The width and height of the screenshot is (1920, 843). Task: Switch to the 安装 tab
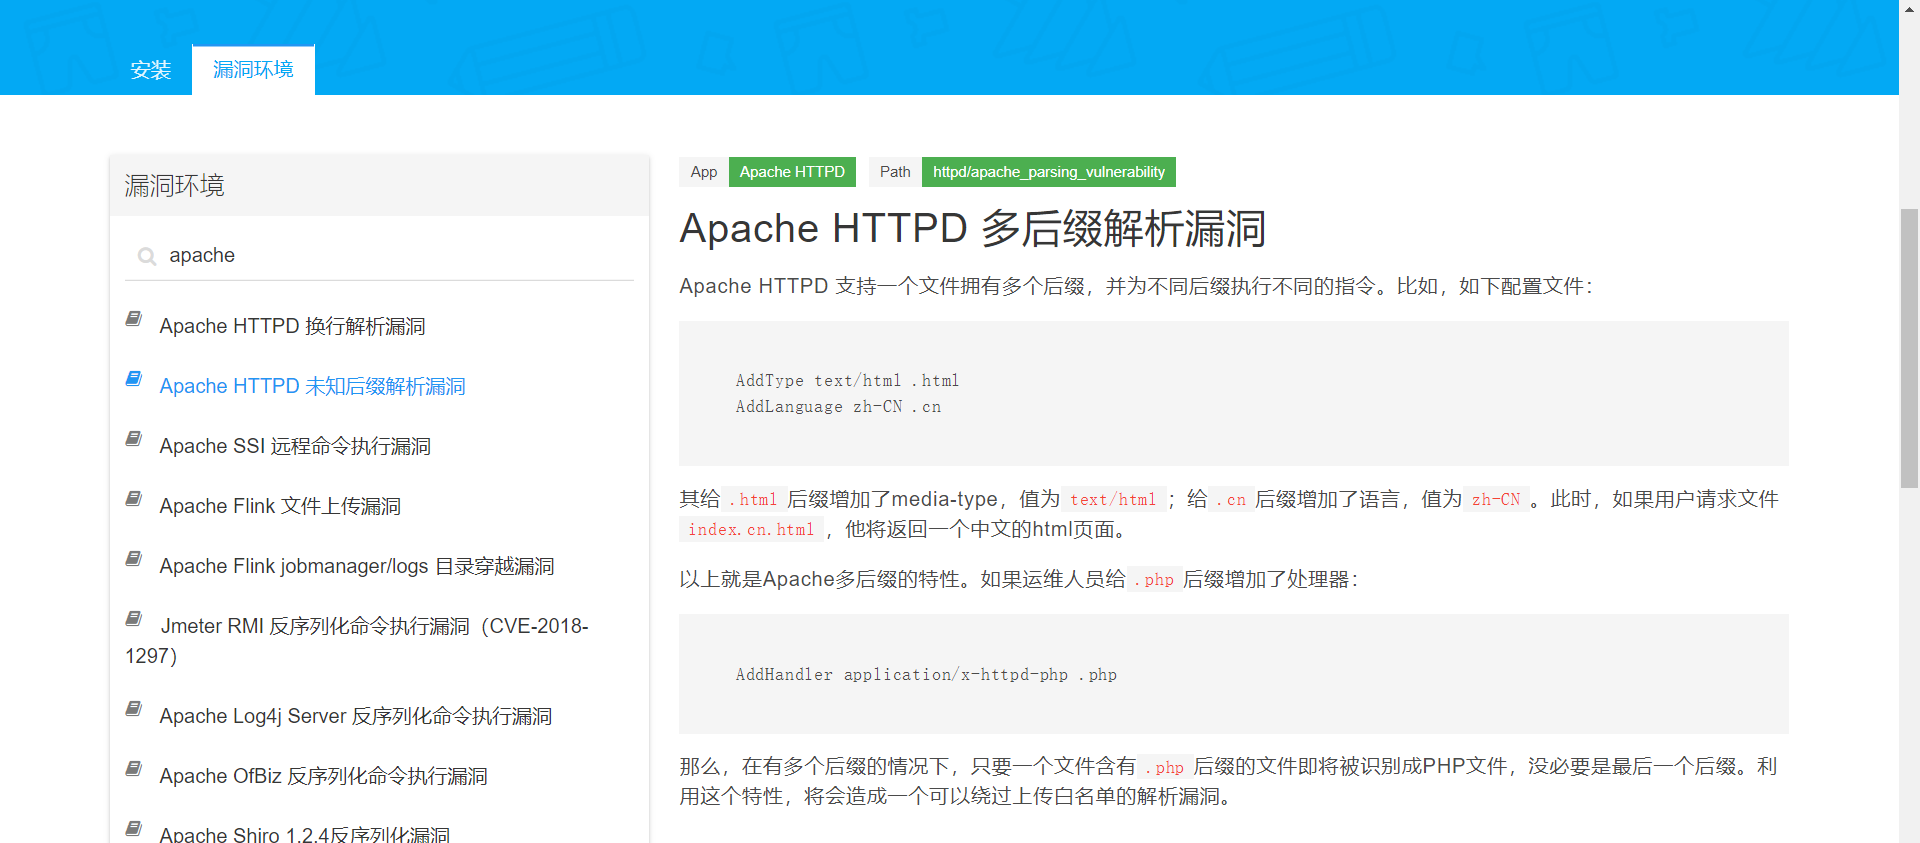pyautogui.click(x=150, y=70)
